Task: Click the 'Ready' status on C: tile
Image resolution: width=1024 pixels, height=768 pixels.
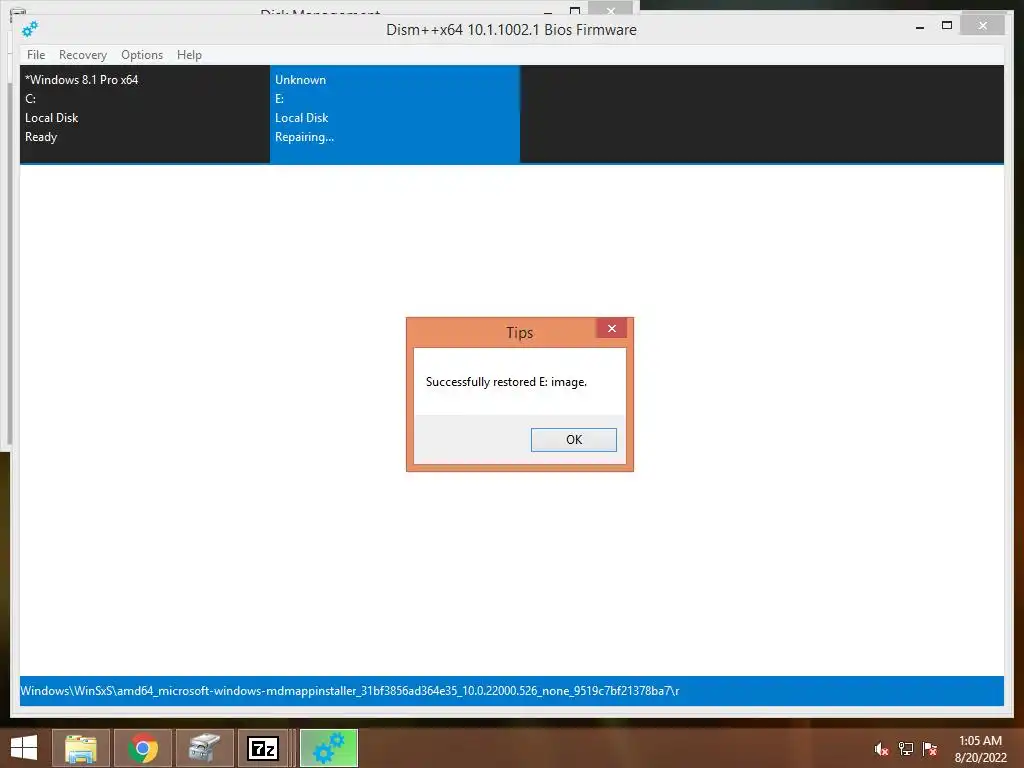Action: [x=41, y=137]
